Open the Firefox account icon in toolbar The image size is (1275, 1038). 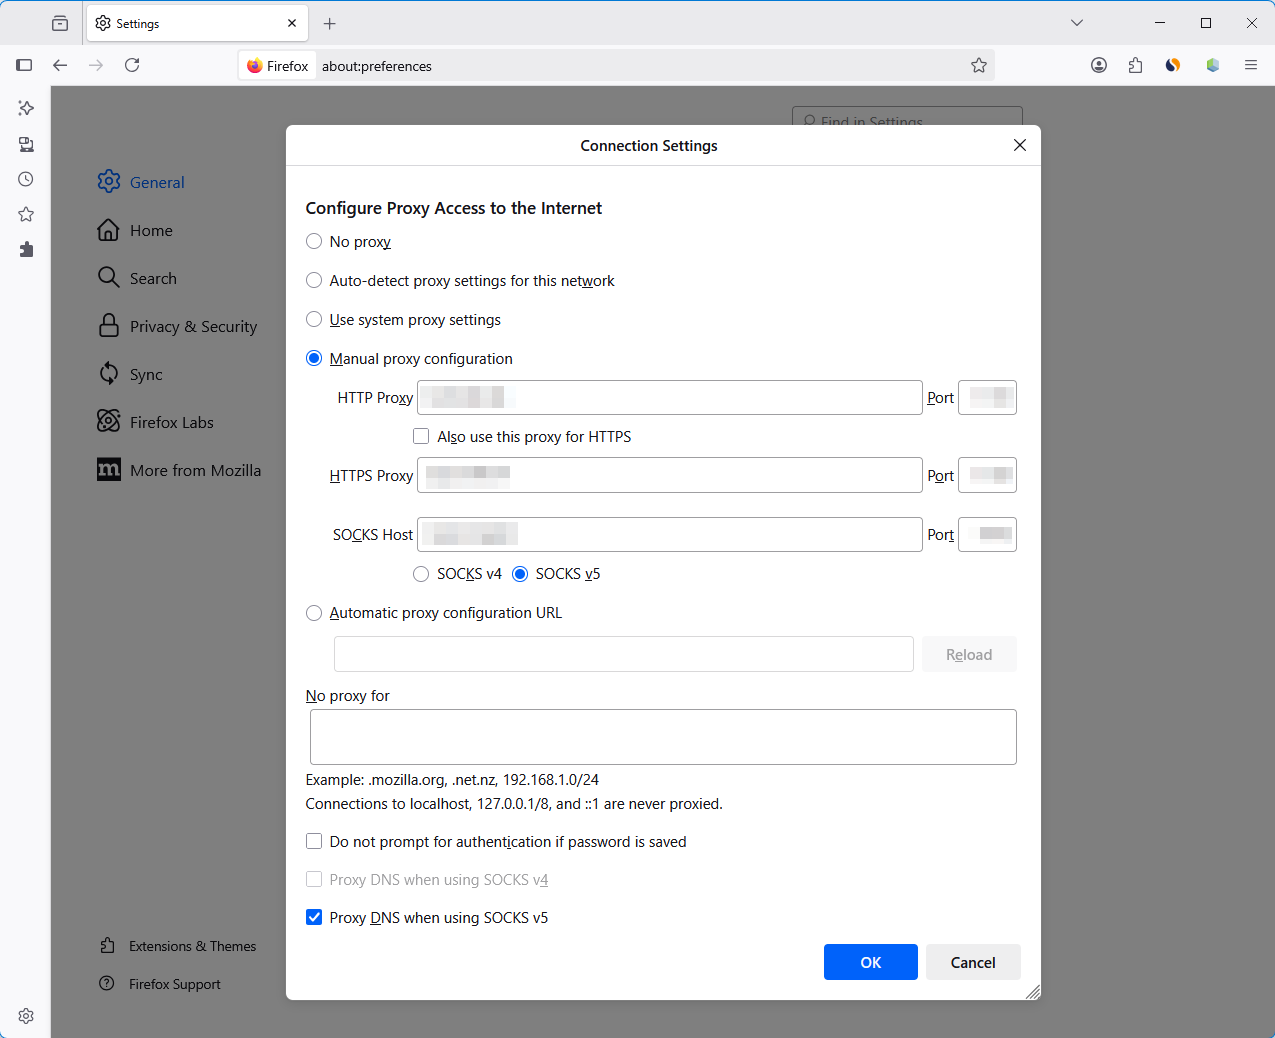pos(1099,65)
